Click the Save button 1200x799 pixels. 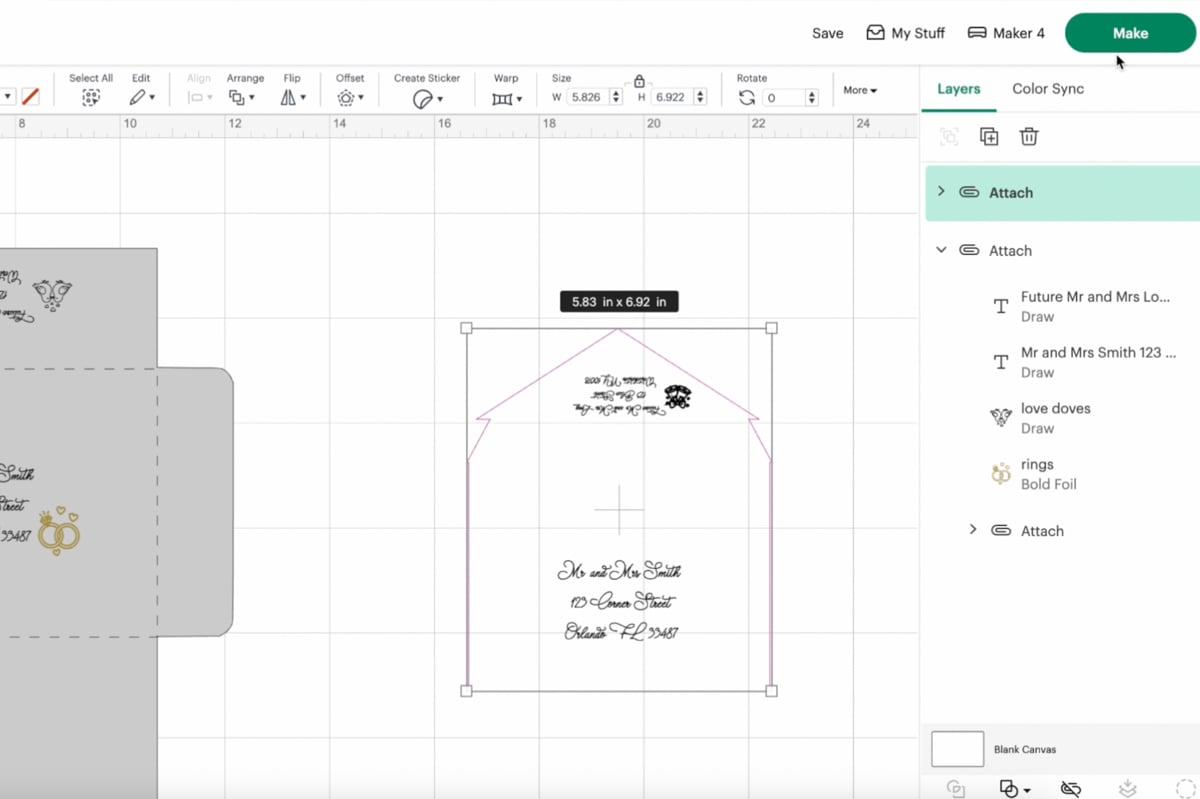(827, 32)
